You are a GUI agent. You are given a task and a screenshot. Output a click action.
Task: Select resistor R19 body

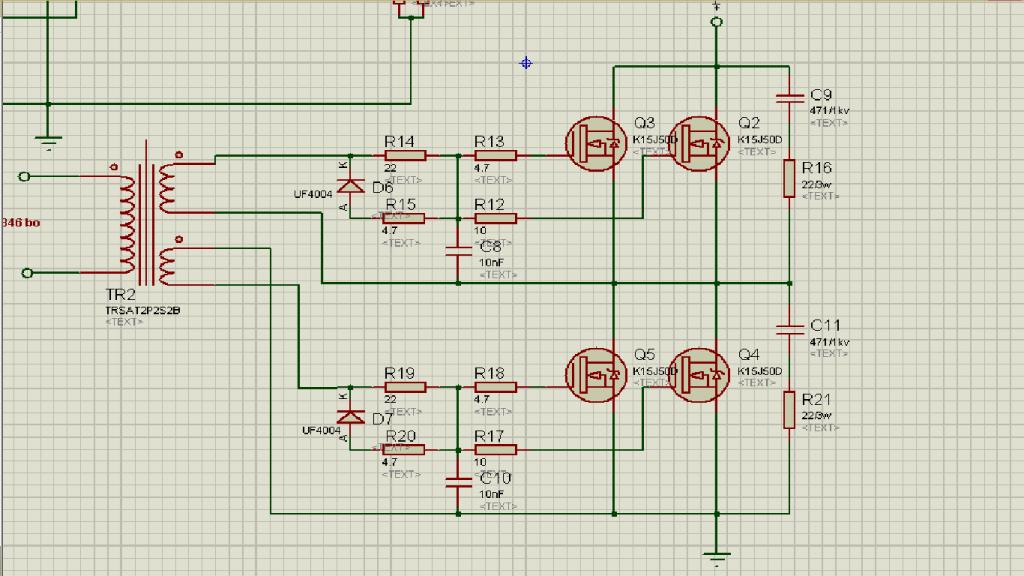(406, 387)
